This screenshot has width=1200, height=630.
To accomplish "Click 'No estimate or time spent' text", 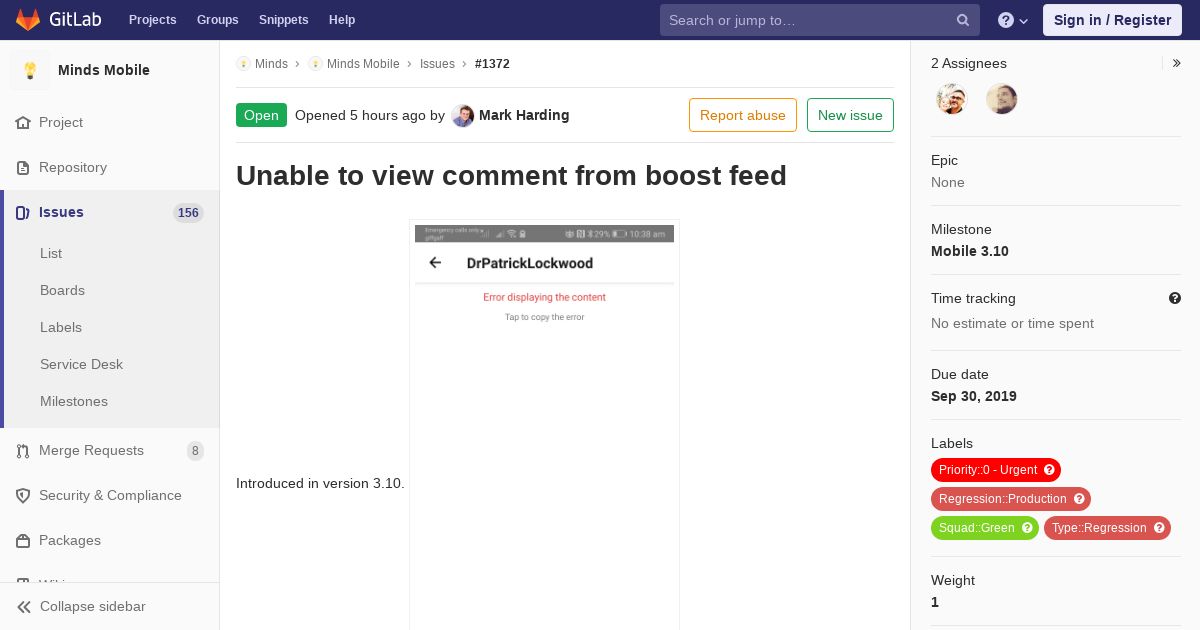I will (x=1012, y=323).
